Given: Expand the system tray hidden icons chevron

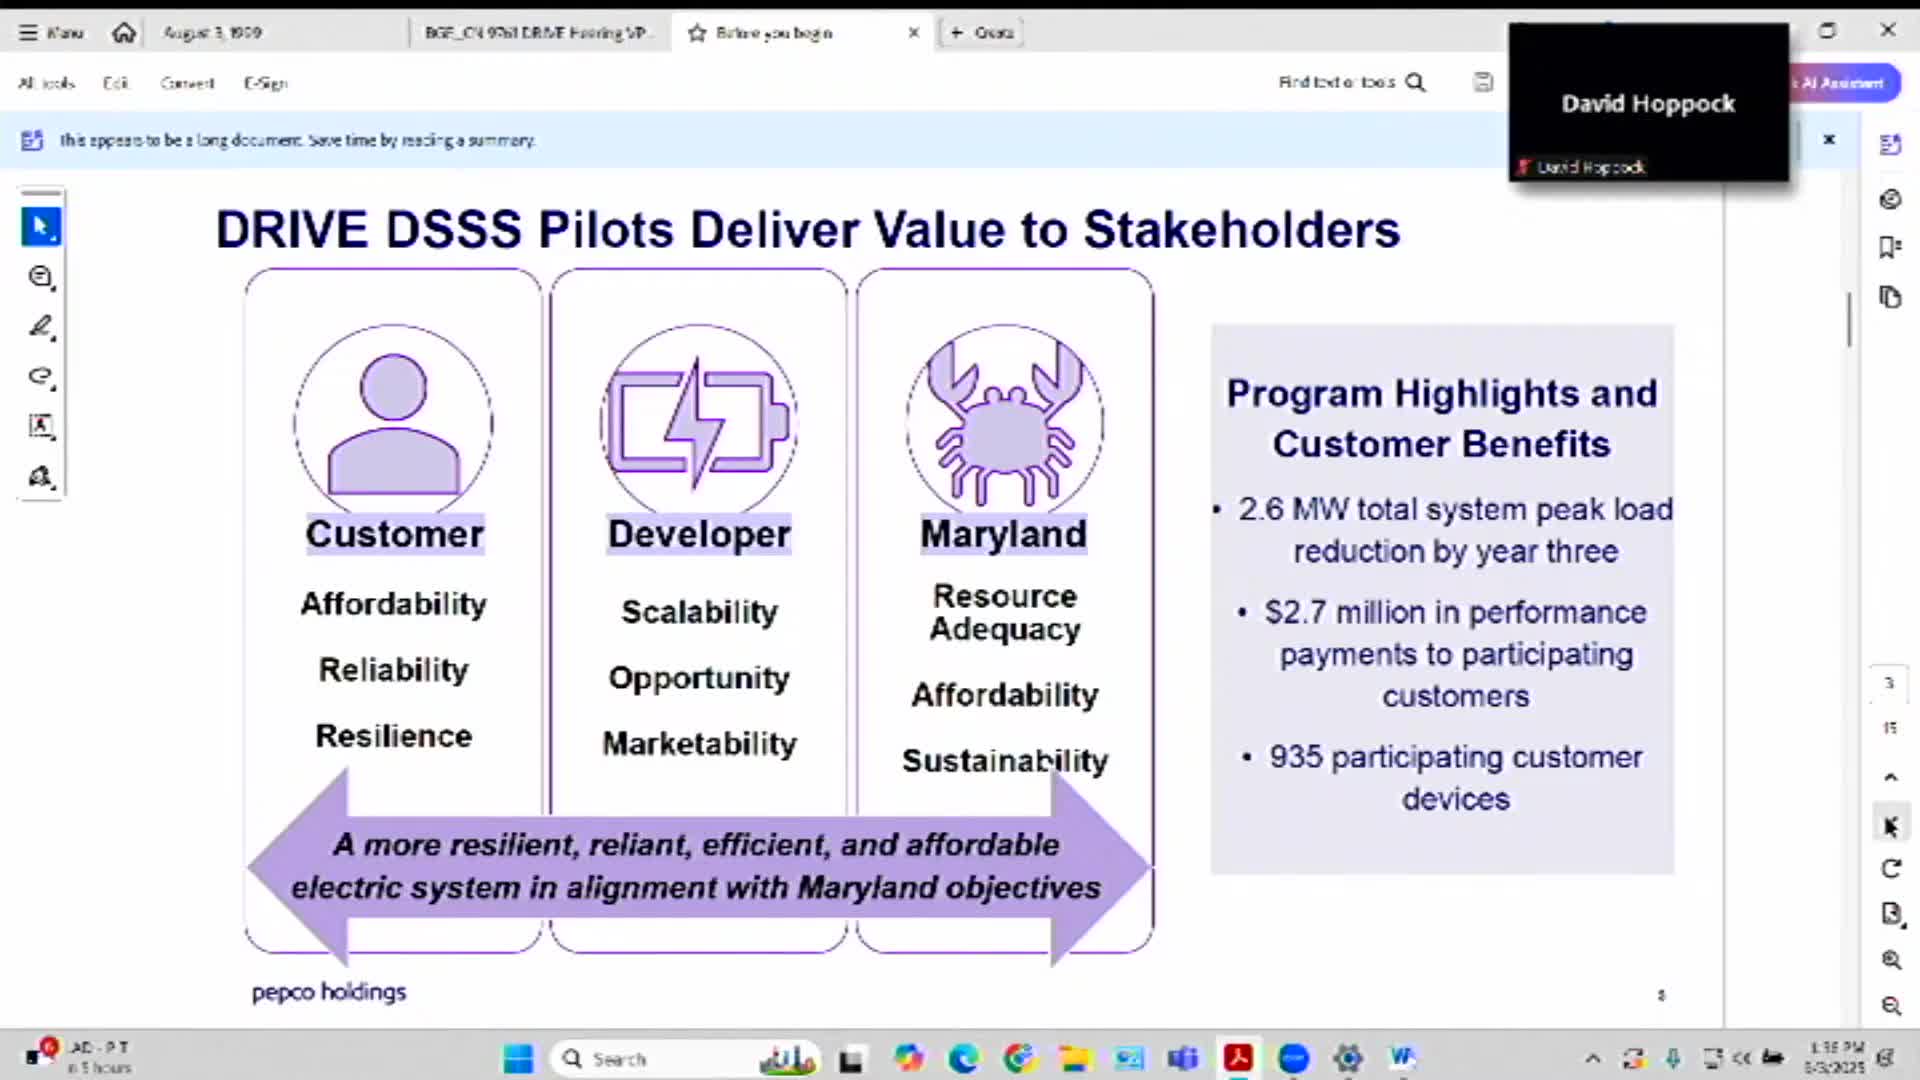Looking at the screenshot, I should pos(1593,1058).
